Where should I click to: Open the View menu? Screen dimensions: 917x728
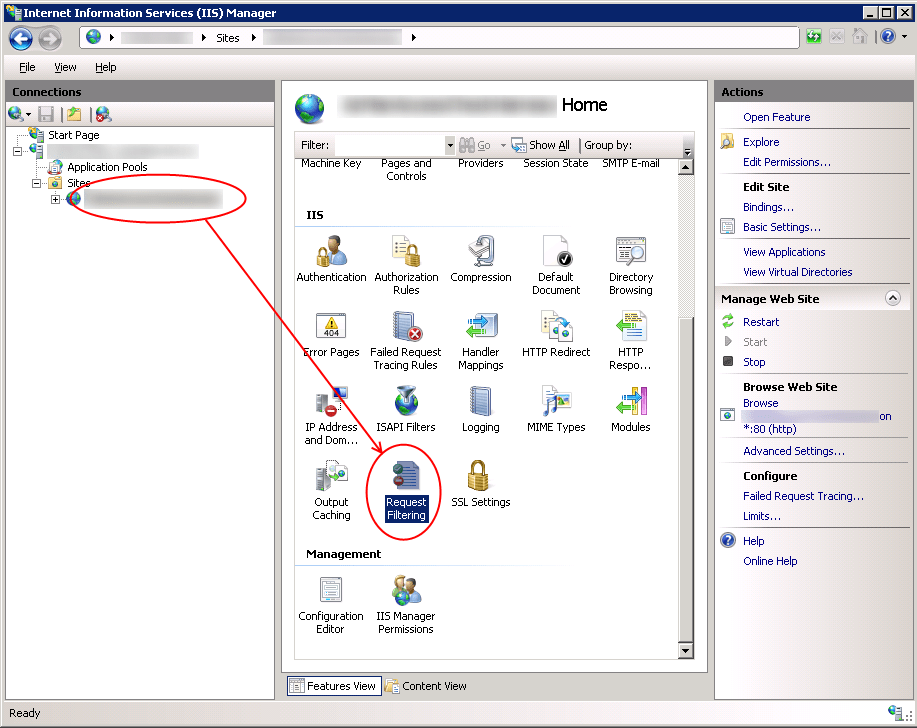[65, 67]
